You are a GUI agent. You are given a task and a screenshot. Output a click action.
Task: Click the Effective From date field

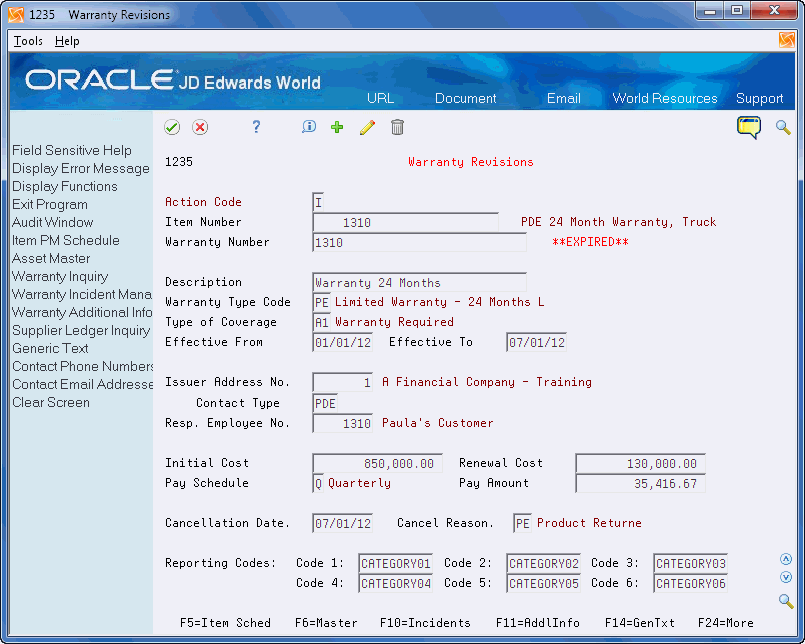point(342,343)
